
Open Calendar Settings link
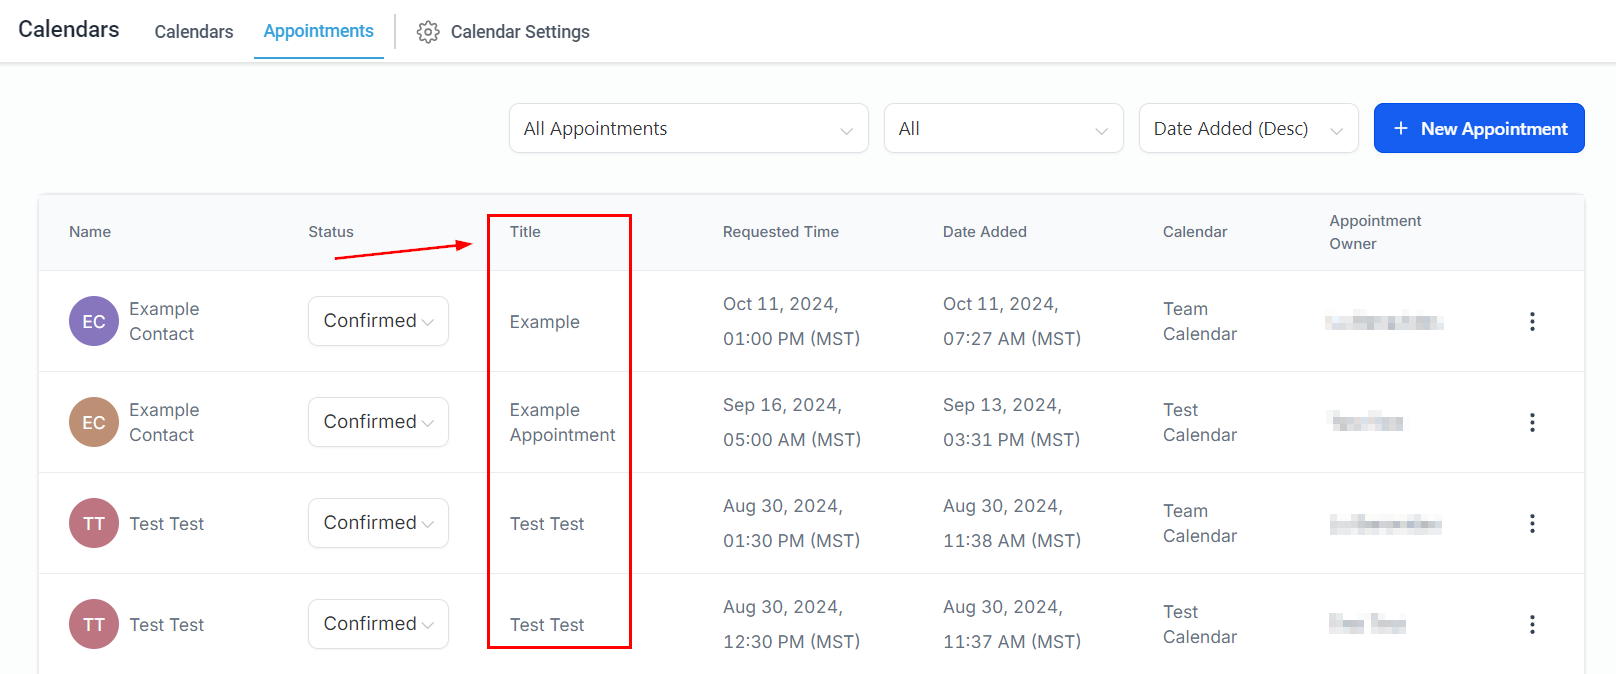(x=520, y=32)
